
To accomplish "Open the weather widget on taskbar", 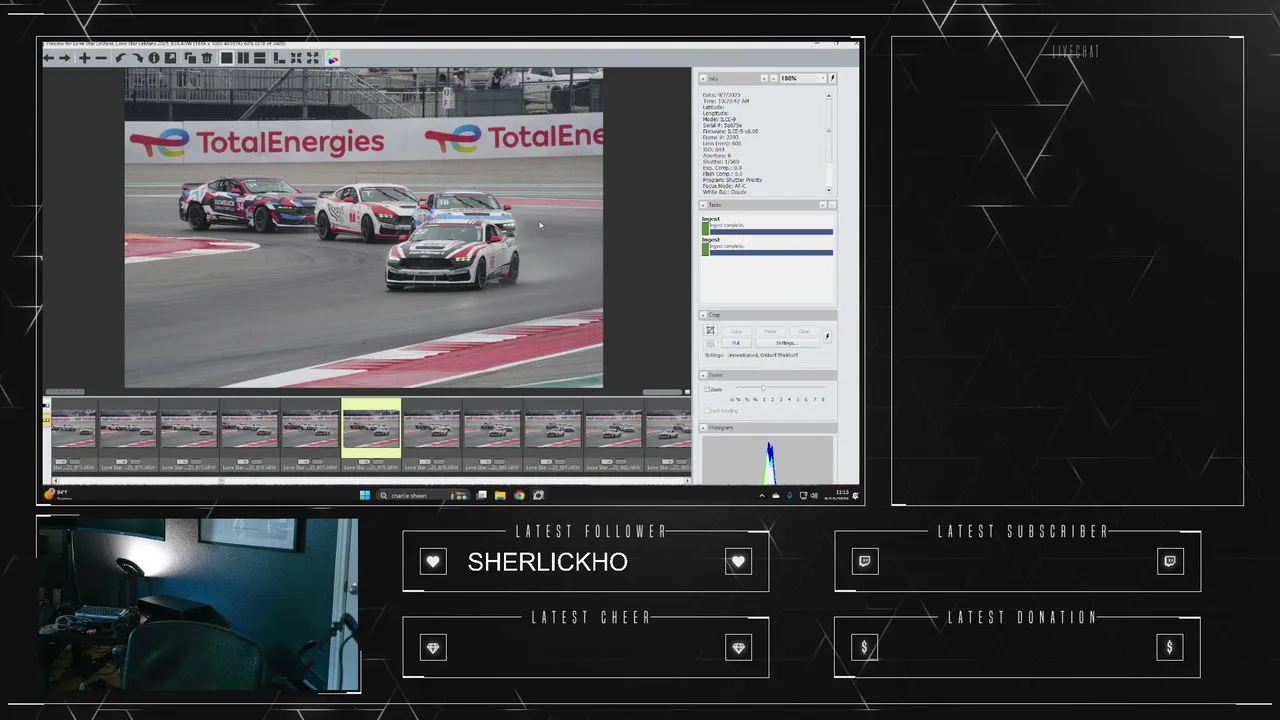I will coord(57,494).
